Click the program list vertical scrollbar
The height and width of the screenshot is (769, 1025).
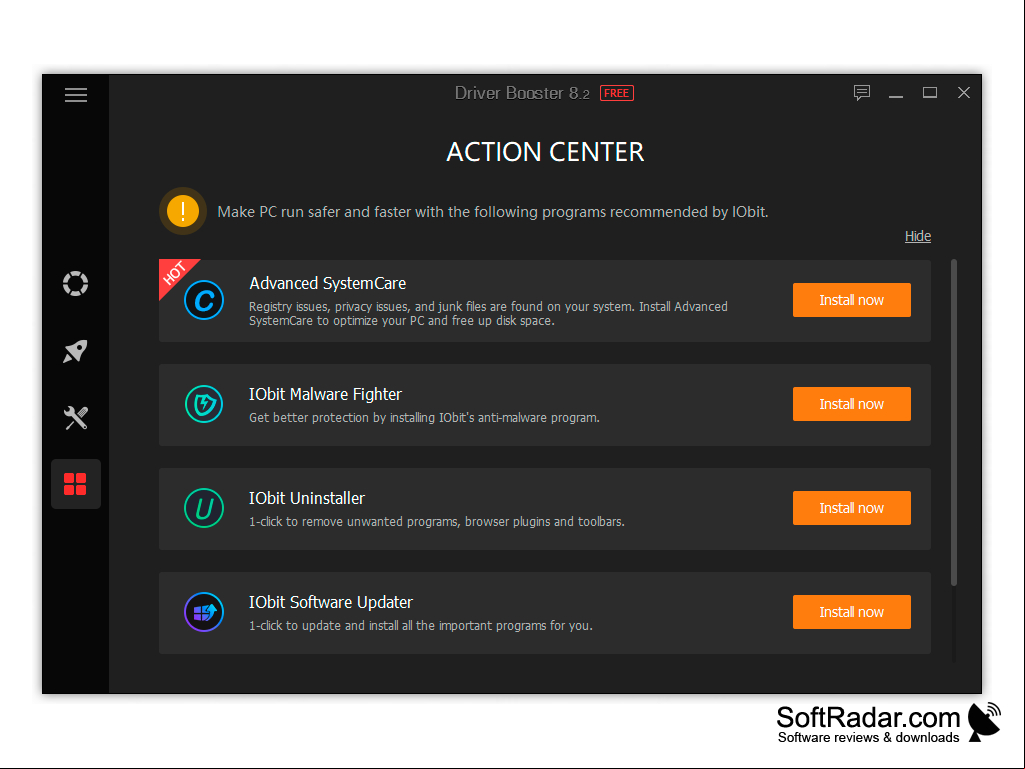coord(954,422)
